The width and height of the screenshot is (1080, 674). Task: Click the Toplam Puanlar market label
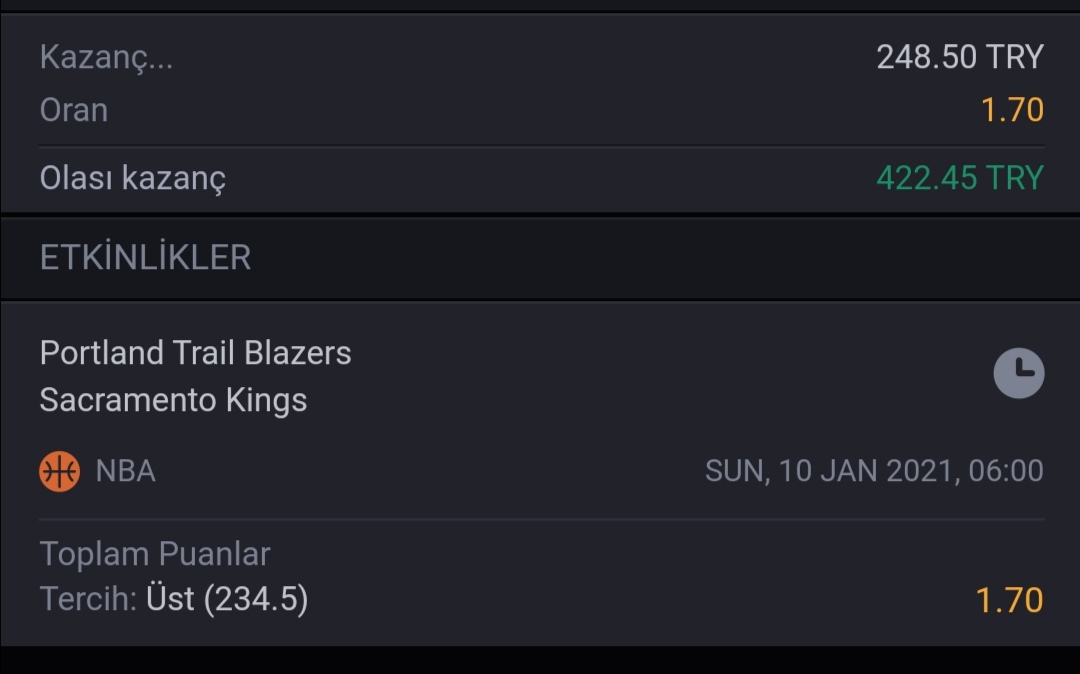(155, 554)
